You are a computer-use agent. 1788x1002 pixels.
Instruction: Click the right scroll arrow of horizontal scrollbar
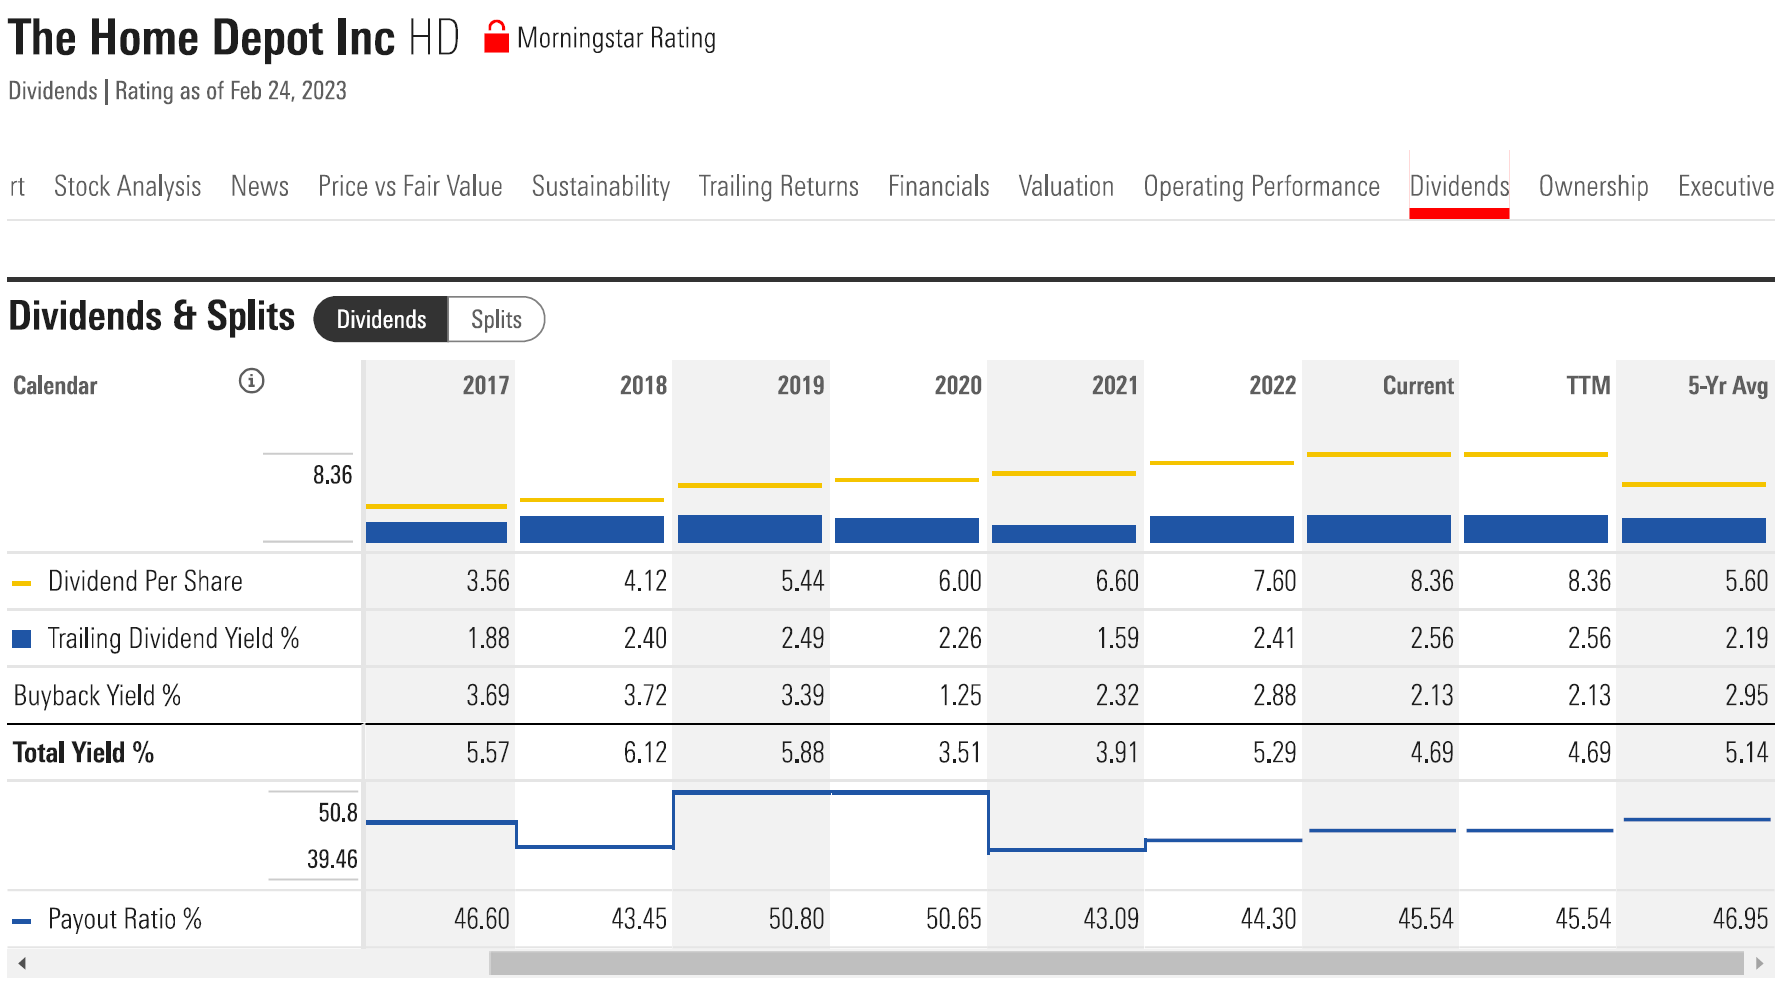[1759, 963]
